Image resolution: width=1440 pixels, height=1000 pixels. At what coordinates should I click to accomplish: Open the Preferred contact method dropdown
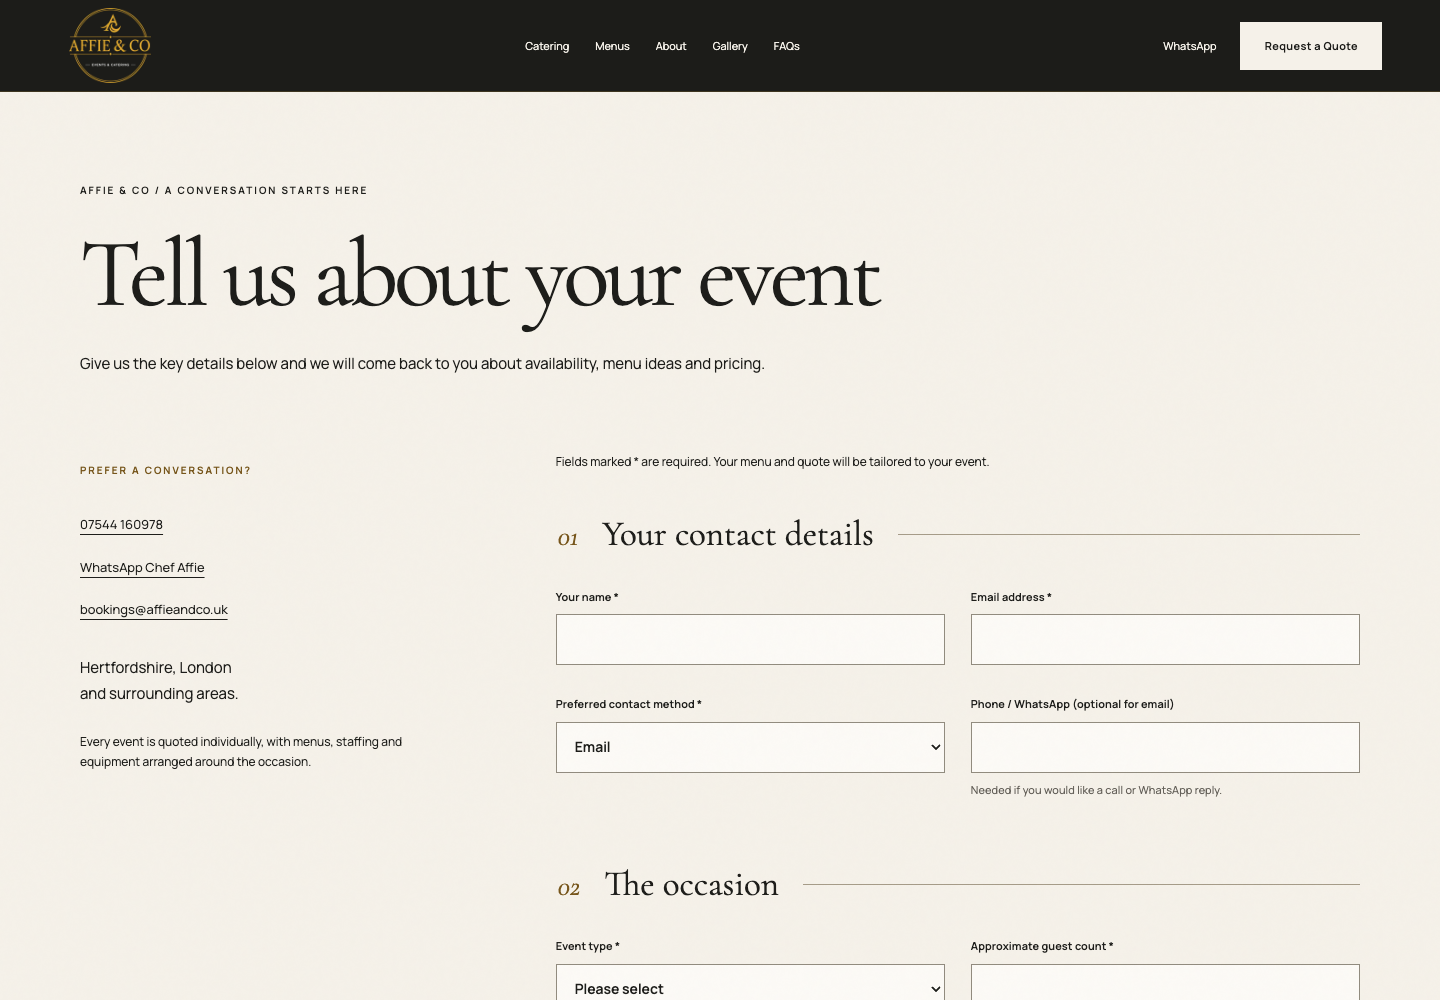750,748
